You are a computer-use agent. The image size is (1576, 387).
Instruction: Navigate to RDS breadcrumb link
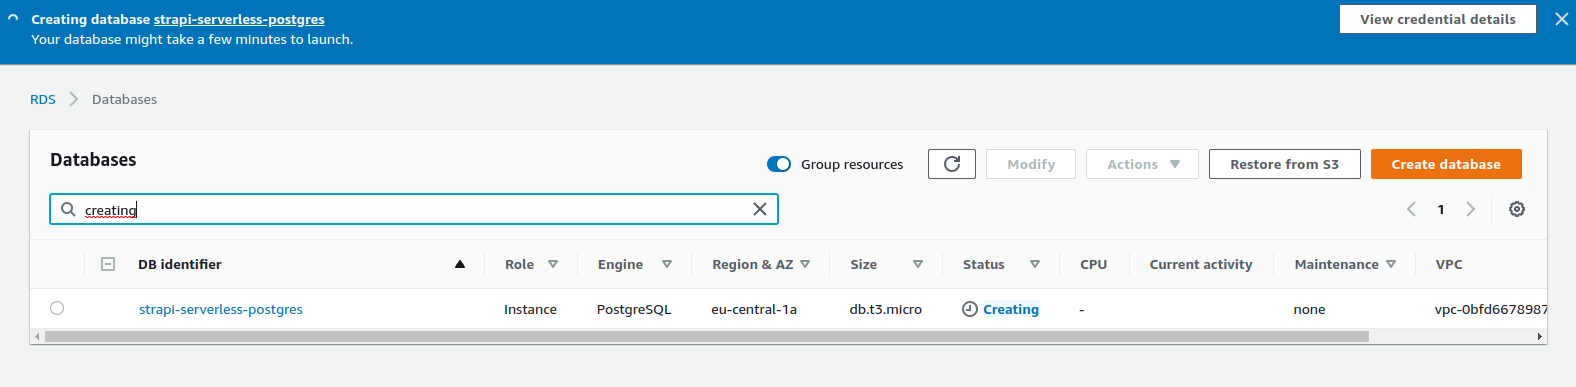pyautogui.click(x=43, y=99)
